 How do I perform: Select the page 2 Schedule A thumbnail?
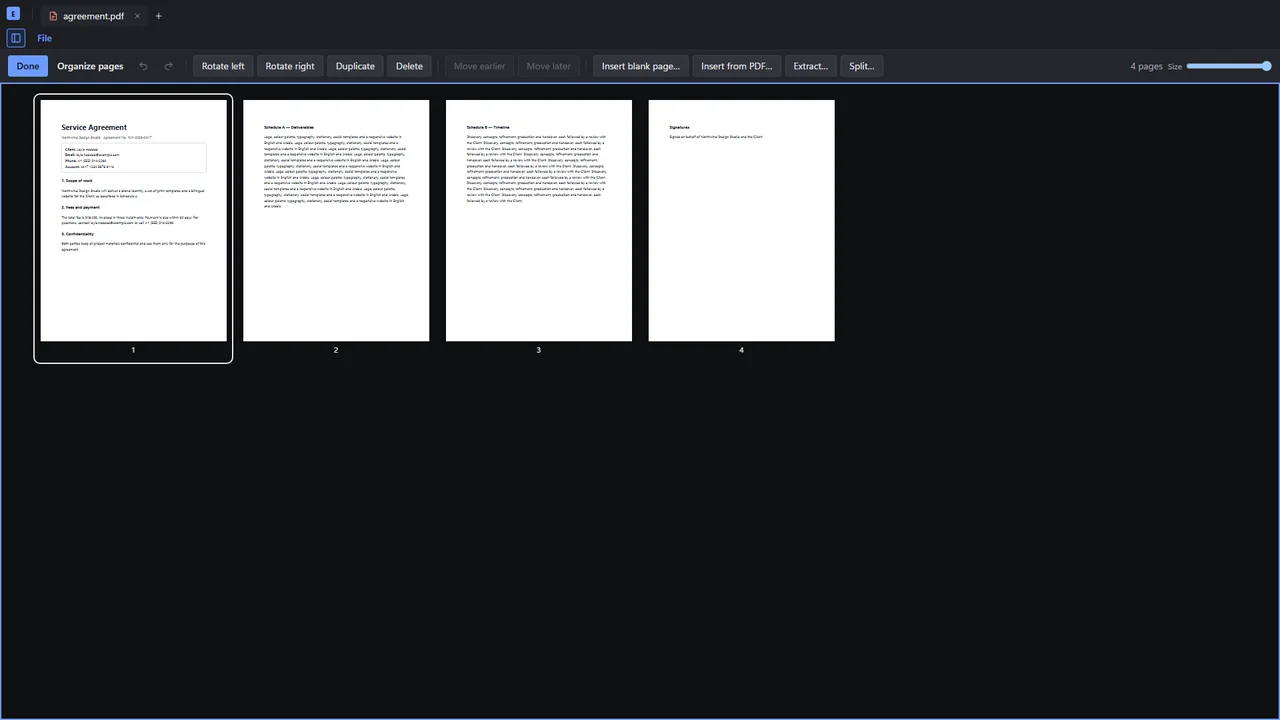[x=336, y=220]
